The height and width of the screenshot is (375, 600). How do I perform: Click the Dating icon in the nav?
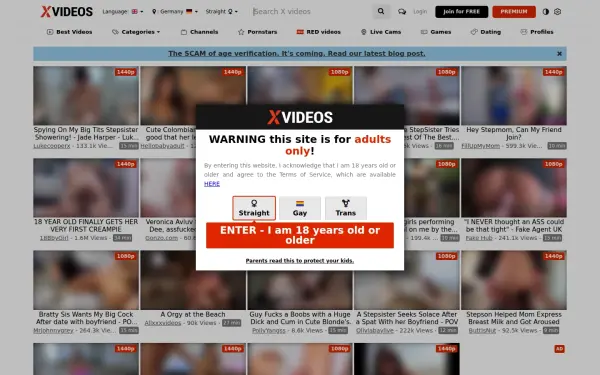click(474, 32)
